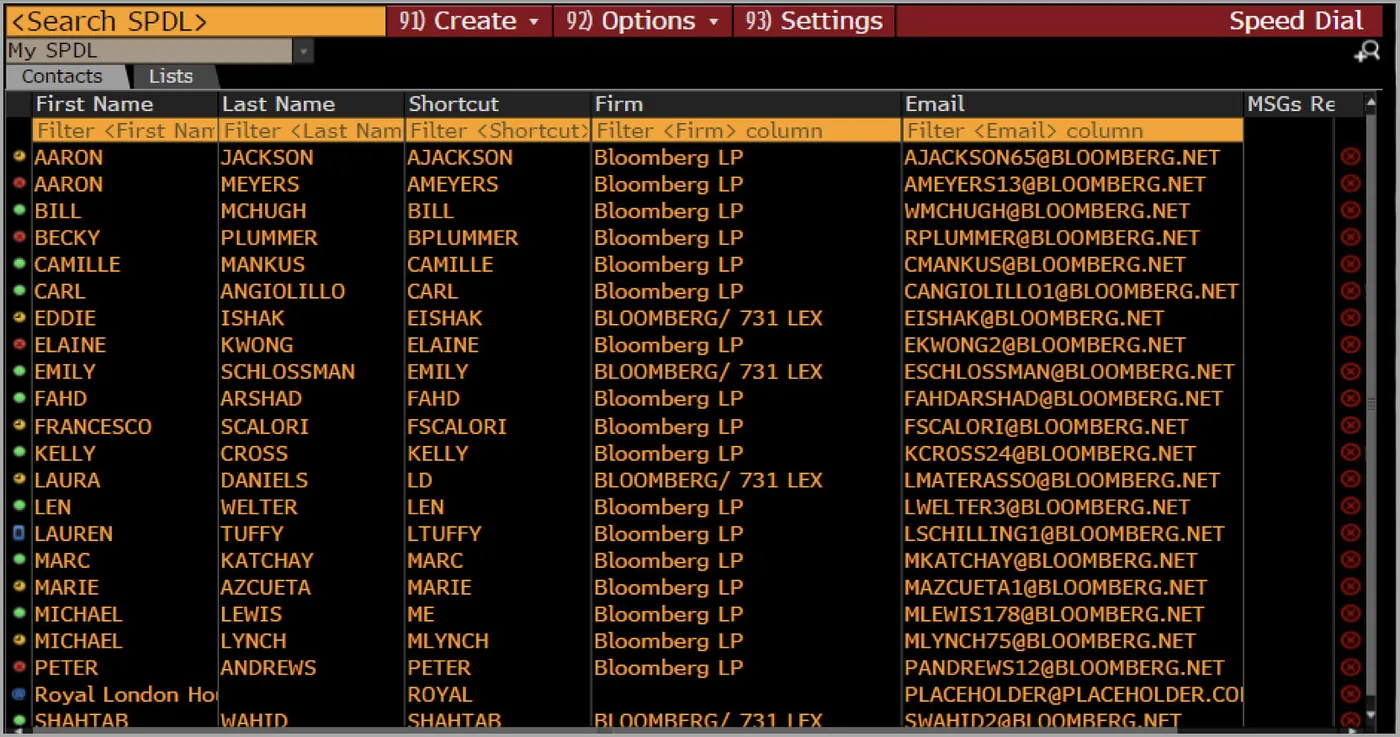This screenshot has width=1400, height=737.
Task: Delete the ELAINE KWONG contact entry
Action: pyautogui.click(x=1350, y=345)
